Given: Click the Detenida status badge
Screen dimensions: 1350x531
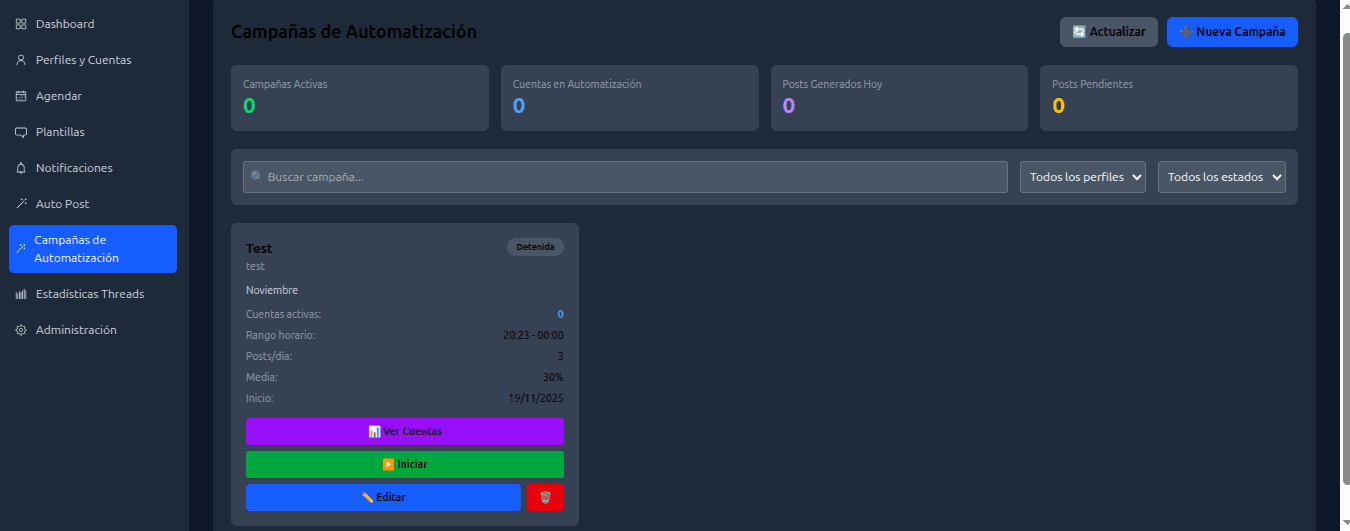Looking at the screenshot, I should point(535,247).
